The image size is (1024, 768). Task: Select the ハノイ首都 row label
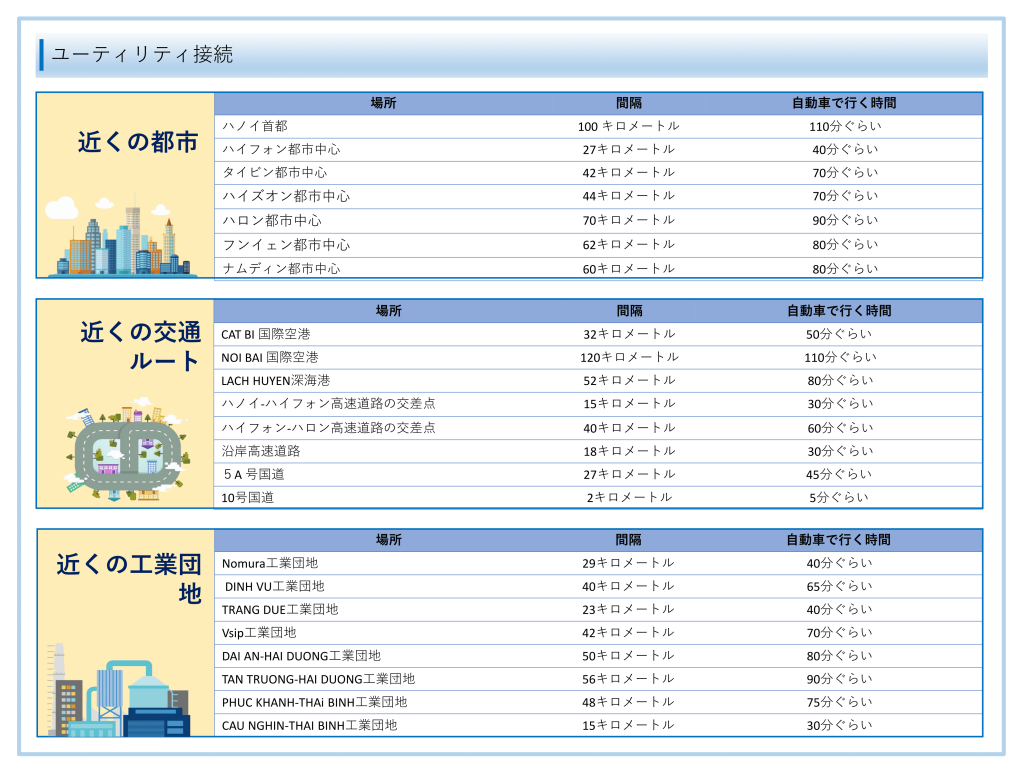coord(255,126)
